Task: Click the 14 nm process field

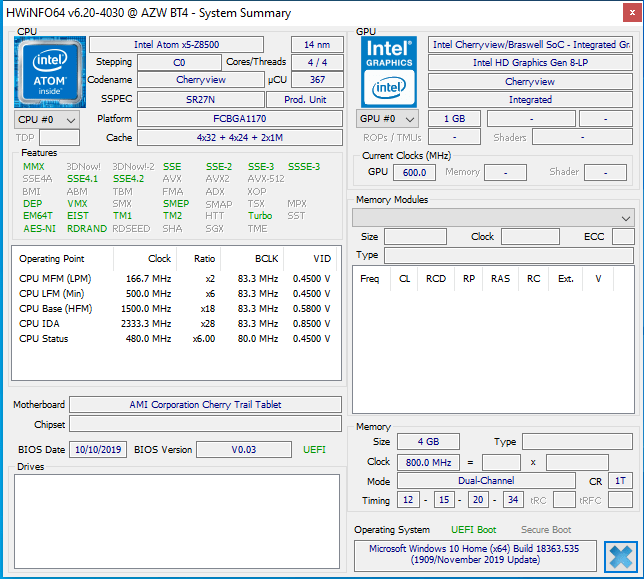Action: (x=317, y=44)
